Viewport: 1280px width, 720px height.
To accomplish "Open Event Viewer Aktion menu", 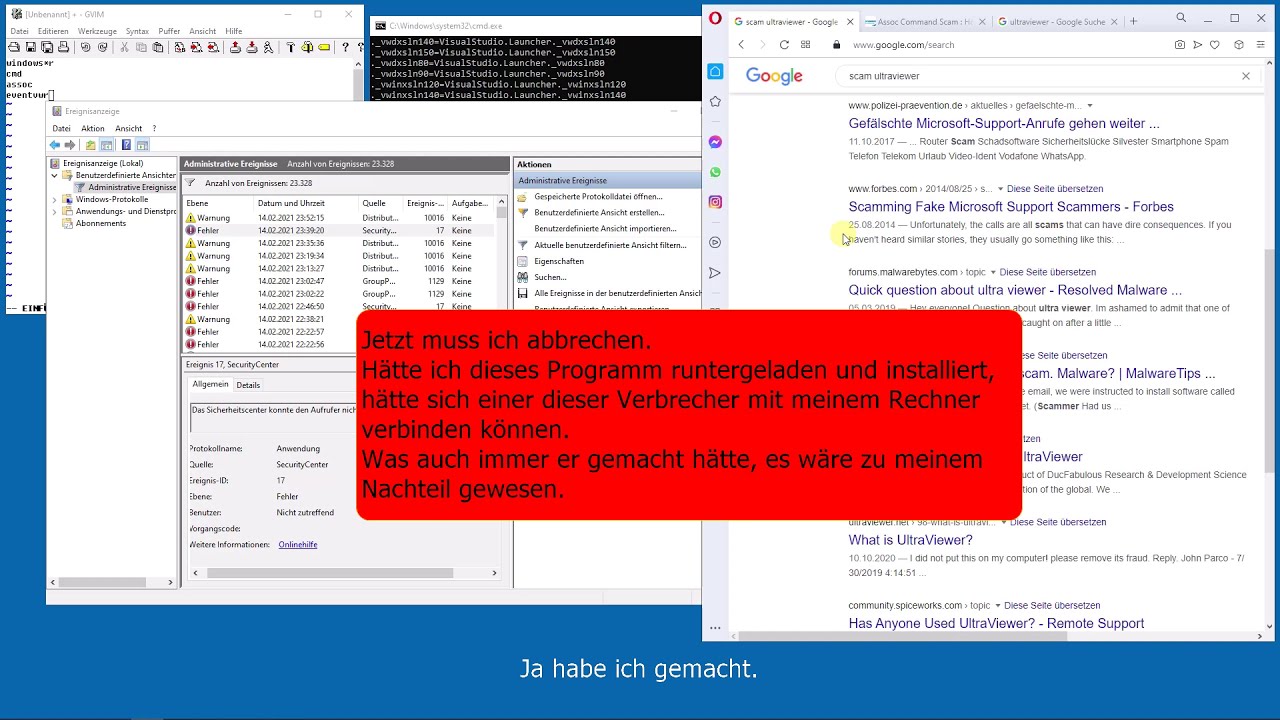I will 92,129.
